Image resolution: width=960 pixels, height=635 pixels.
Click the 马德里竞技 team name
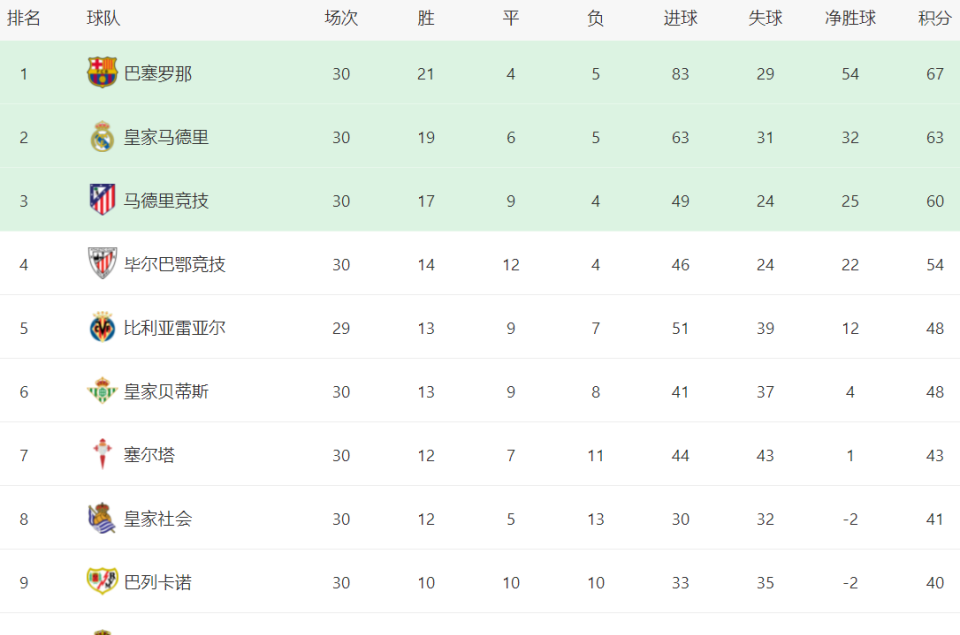pos(166,201)
